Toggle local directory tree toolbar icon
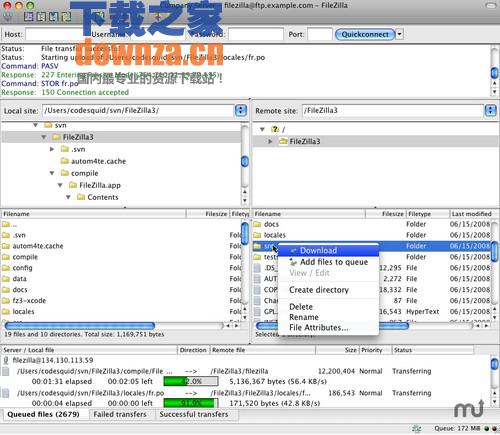This screenshot has height=435, width=500. tap(41, 17)
